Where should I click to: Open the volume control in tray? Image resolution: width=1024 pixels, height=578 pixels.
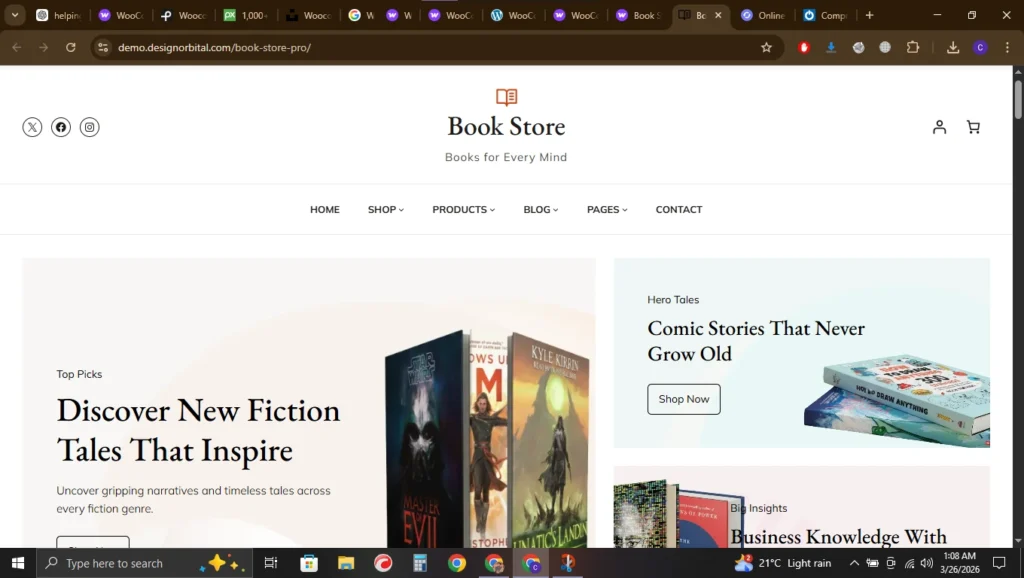926,563
